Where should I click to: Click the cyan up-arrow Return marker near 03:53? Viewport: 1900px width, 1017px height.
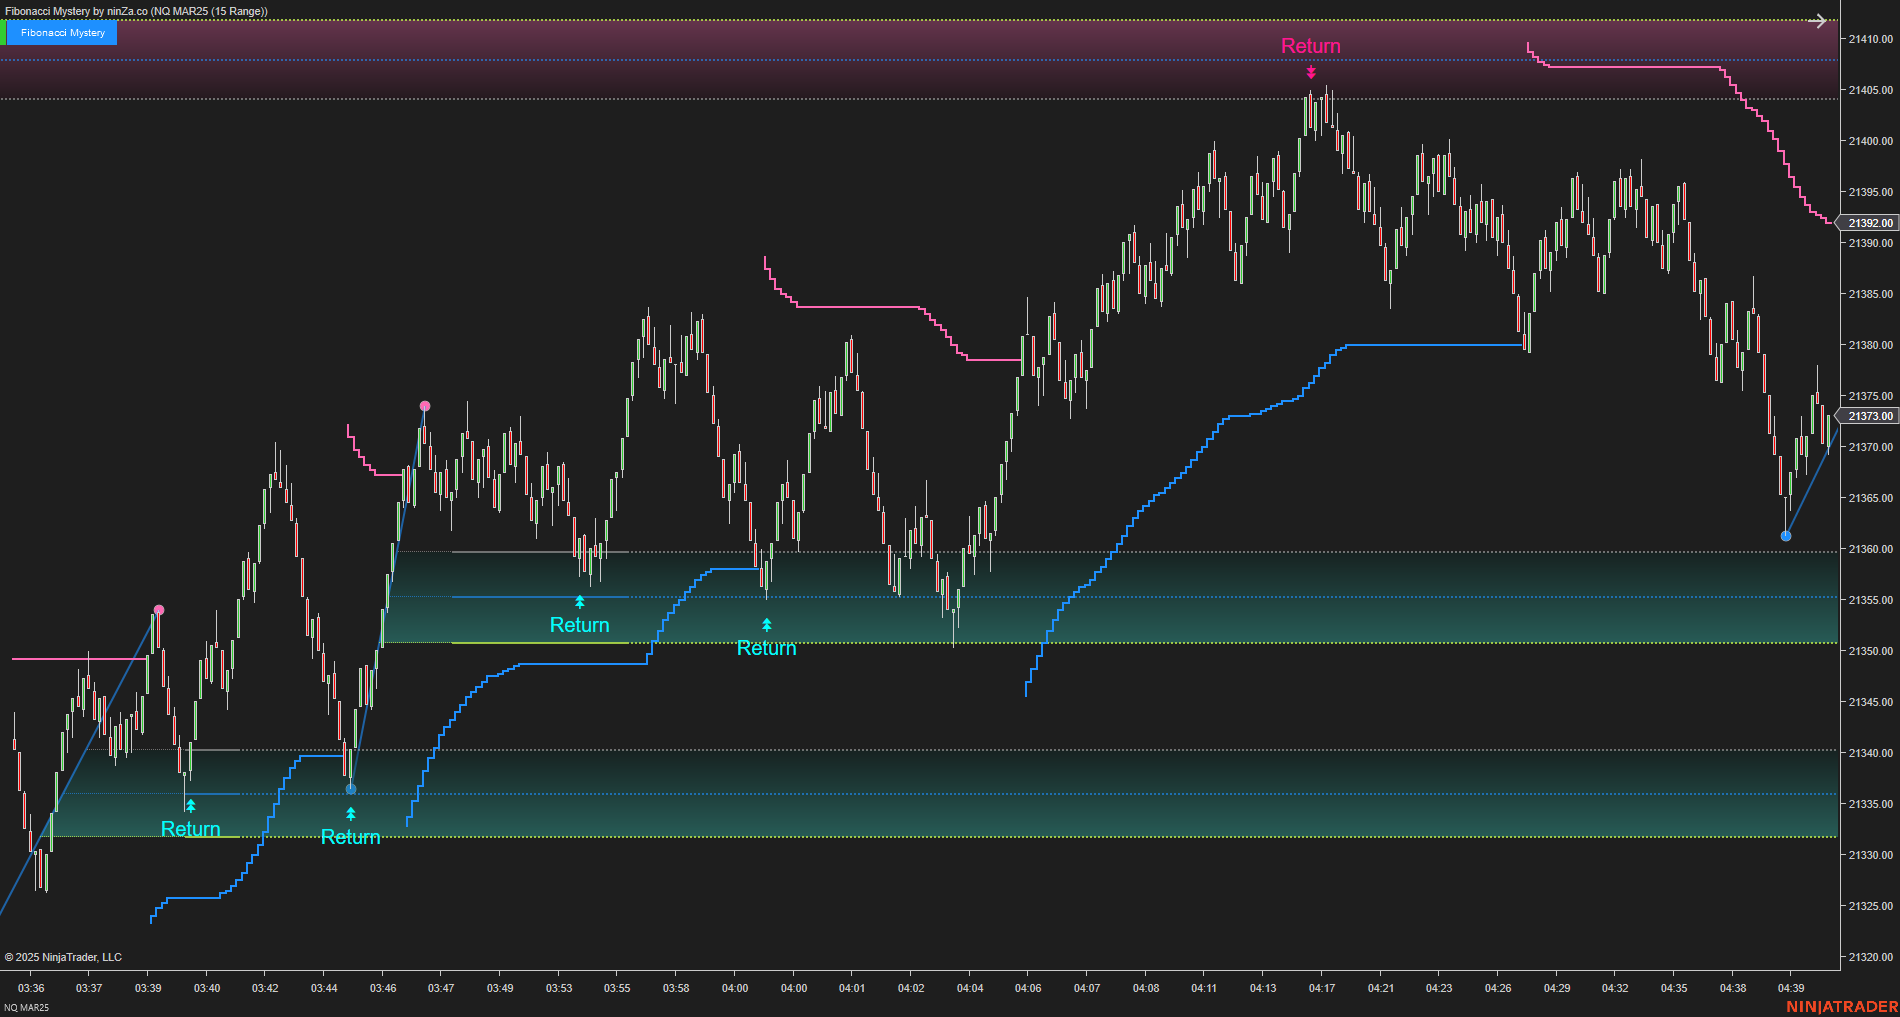[578, 602]
